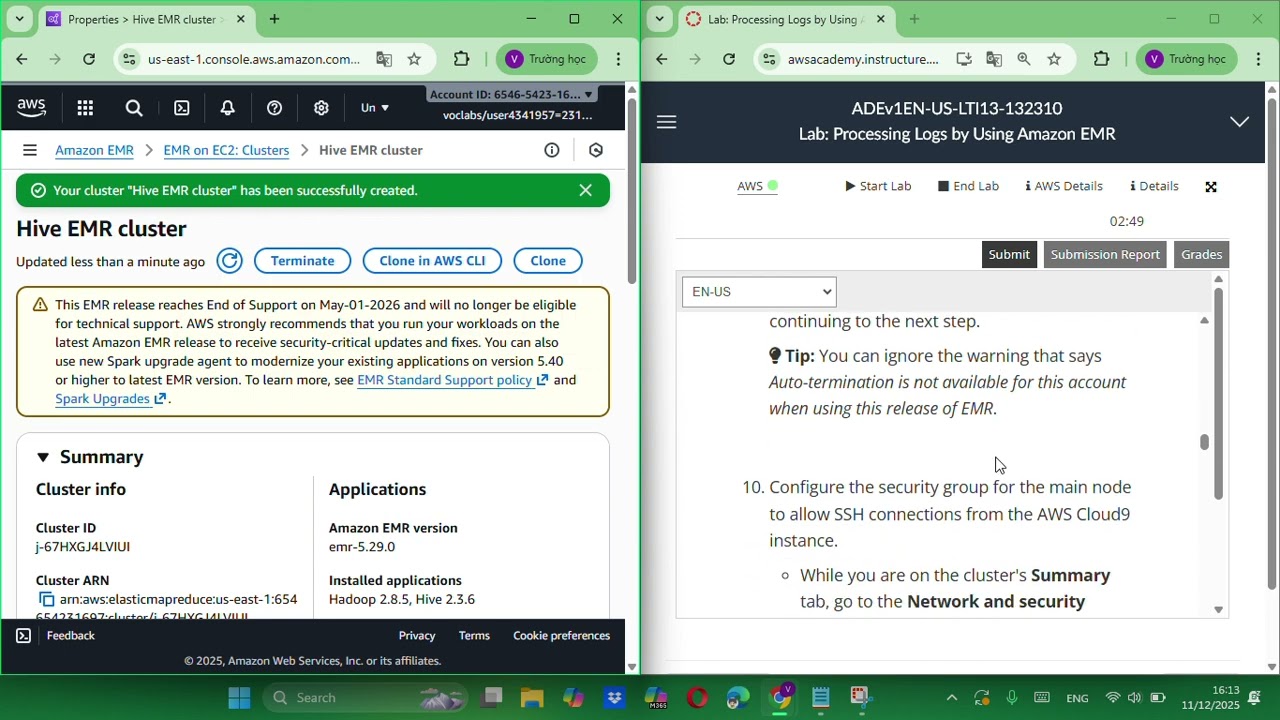The width and height of the screenshot is (1280, 720).
Task: Open Spark Upgrades link
Action: pos(110,399)
